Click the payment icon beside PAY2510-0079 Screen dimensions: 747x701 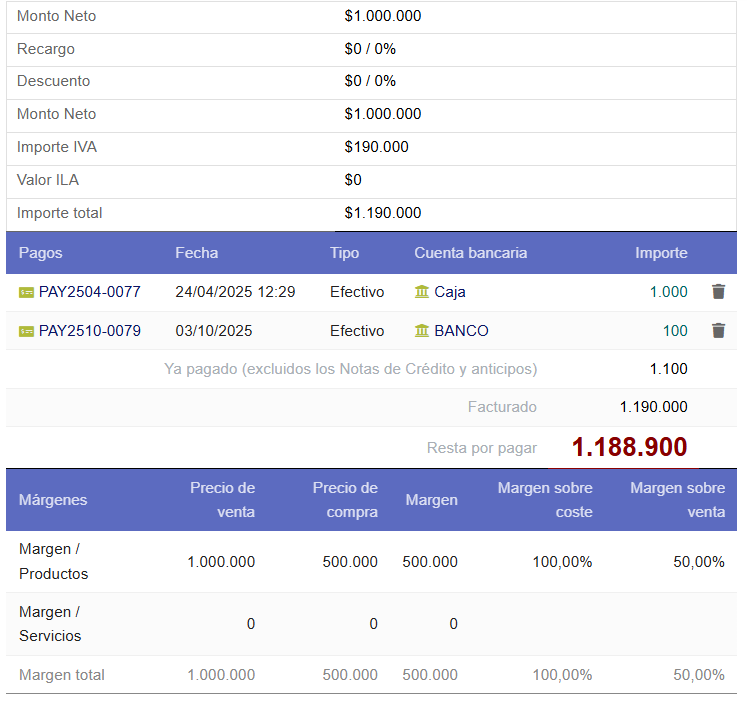26,331
